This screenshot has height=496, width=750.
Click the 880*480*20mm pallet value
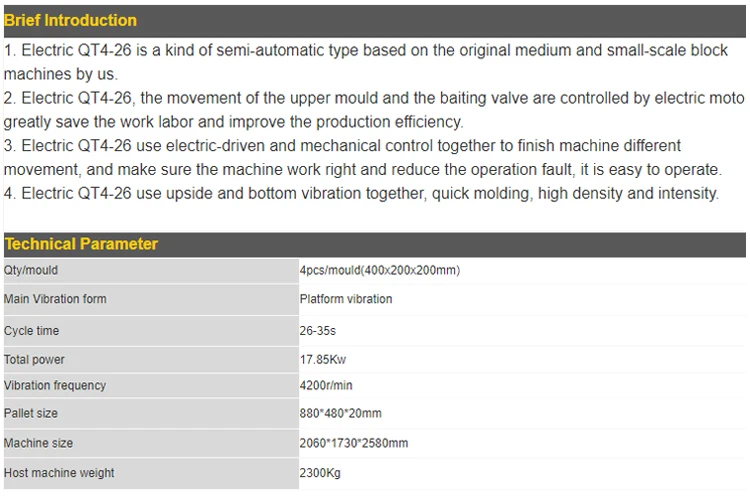pyautogui.click(x=341, y=413)
